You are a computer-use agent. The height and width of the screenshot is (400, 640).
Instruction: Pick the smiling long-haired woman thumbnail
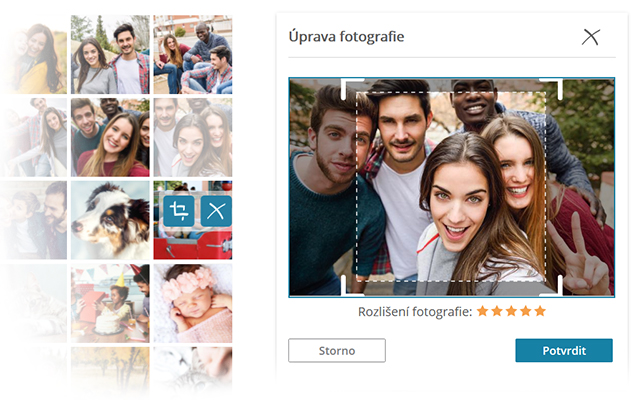tap(192, 137)
